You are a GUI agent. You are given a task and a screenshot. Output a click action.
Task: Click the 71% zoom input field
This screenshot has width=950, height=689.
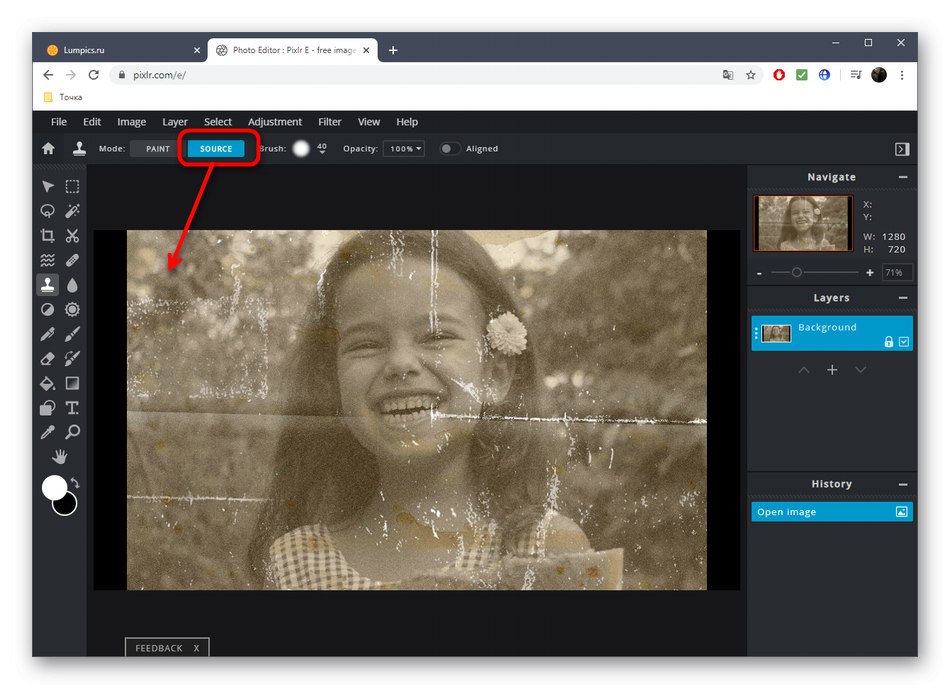pyautogui.click(x=897, y=273)
